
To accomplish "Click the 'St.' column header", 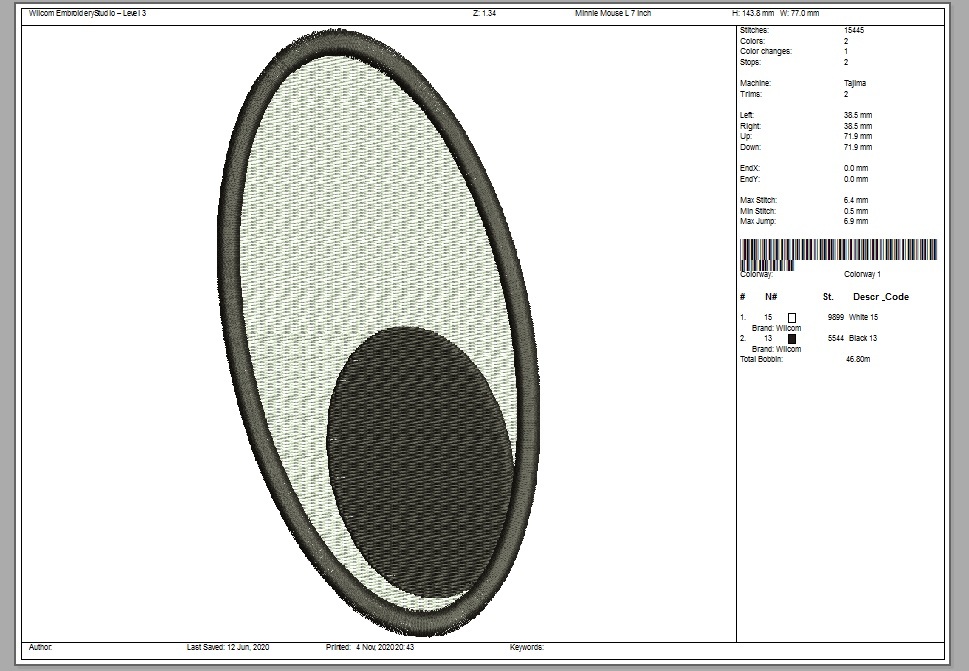I will [828, 297].
